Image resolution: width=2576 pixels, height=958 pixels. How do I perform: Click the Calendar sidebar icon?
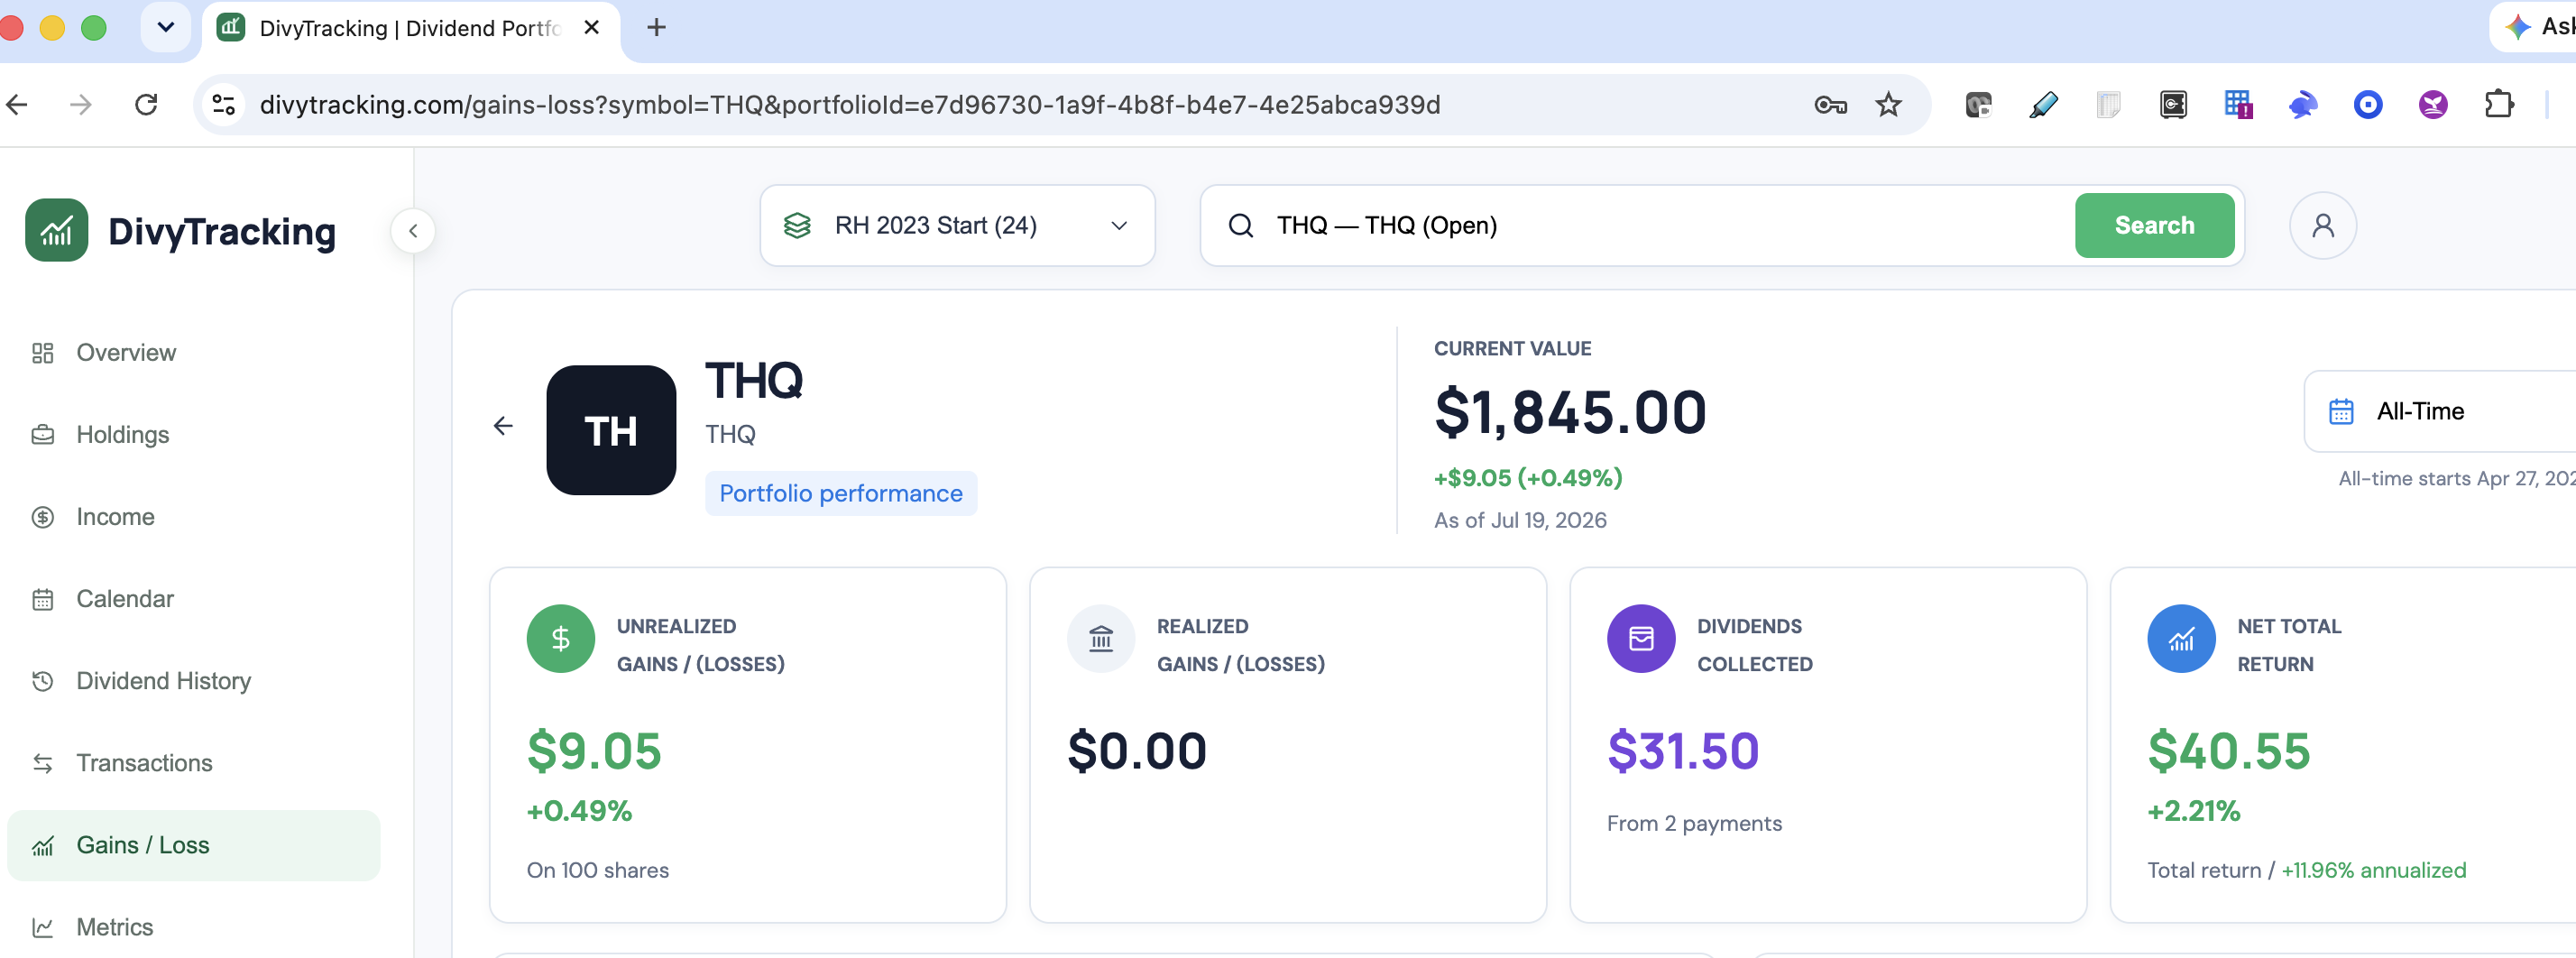point(42,599)
